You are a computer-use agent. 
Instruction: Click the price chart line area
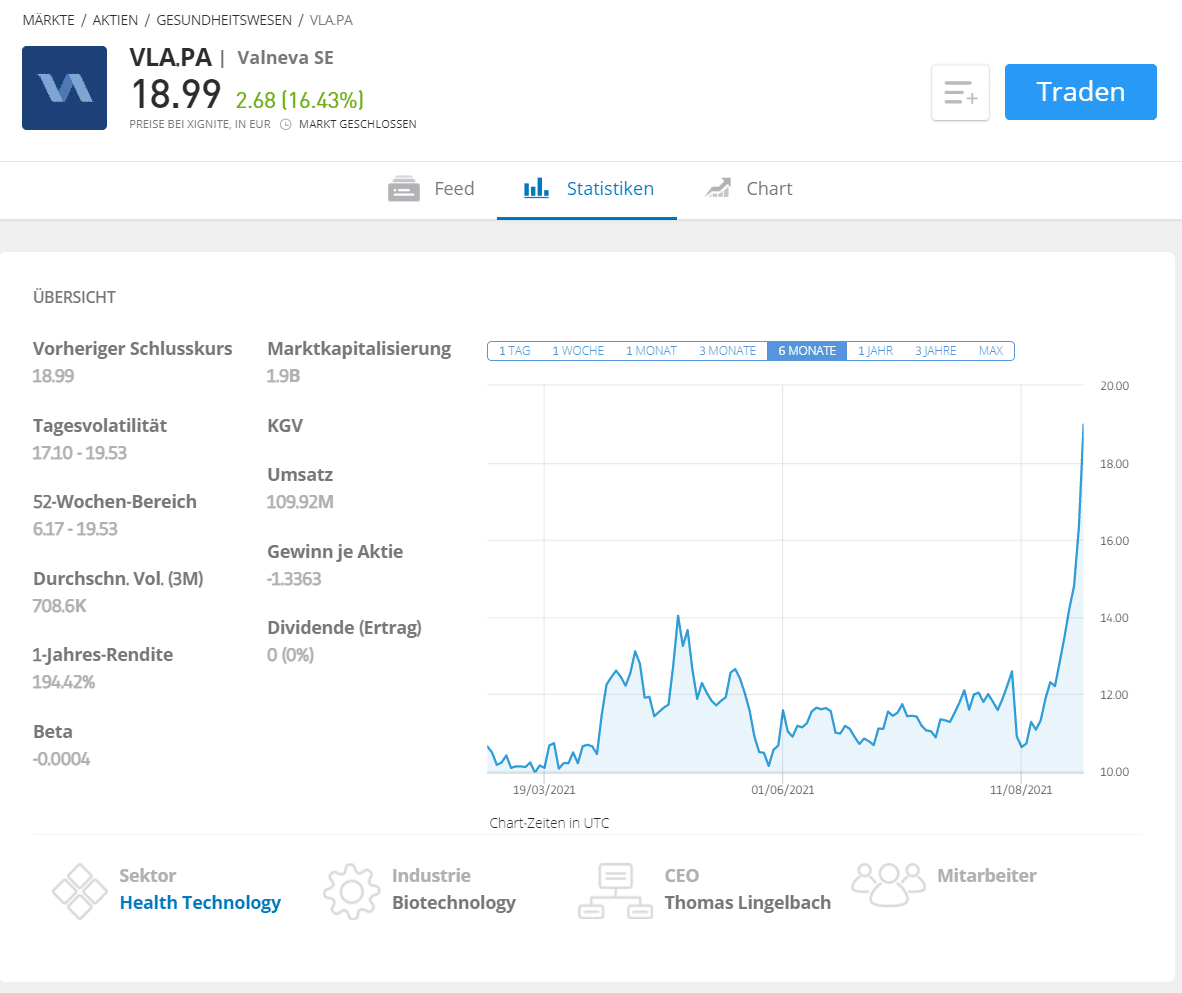pyautogui.click(x=785, y=581)
